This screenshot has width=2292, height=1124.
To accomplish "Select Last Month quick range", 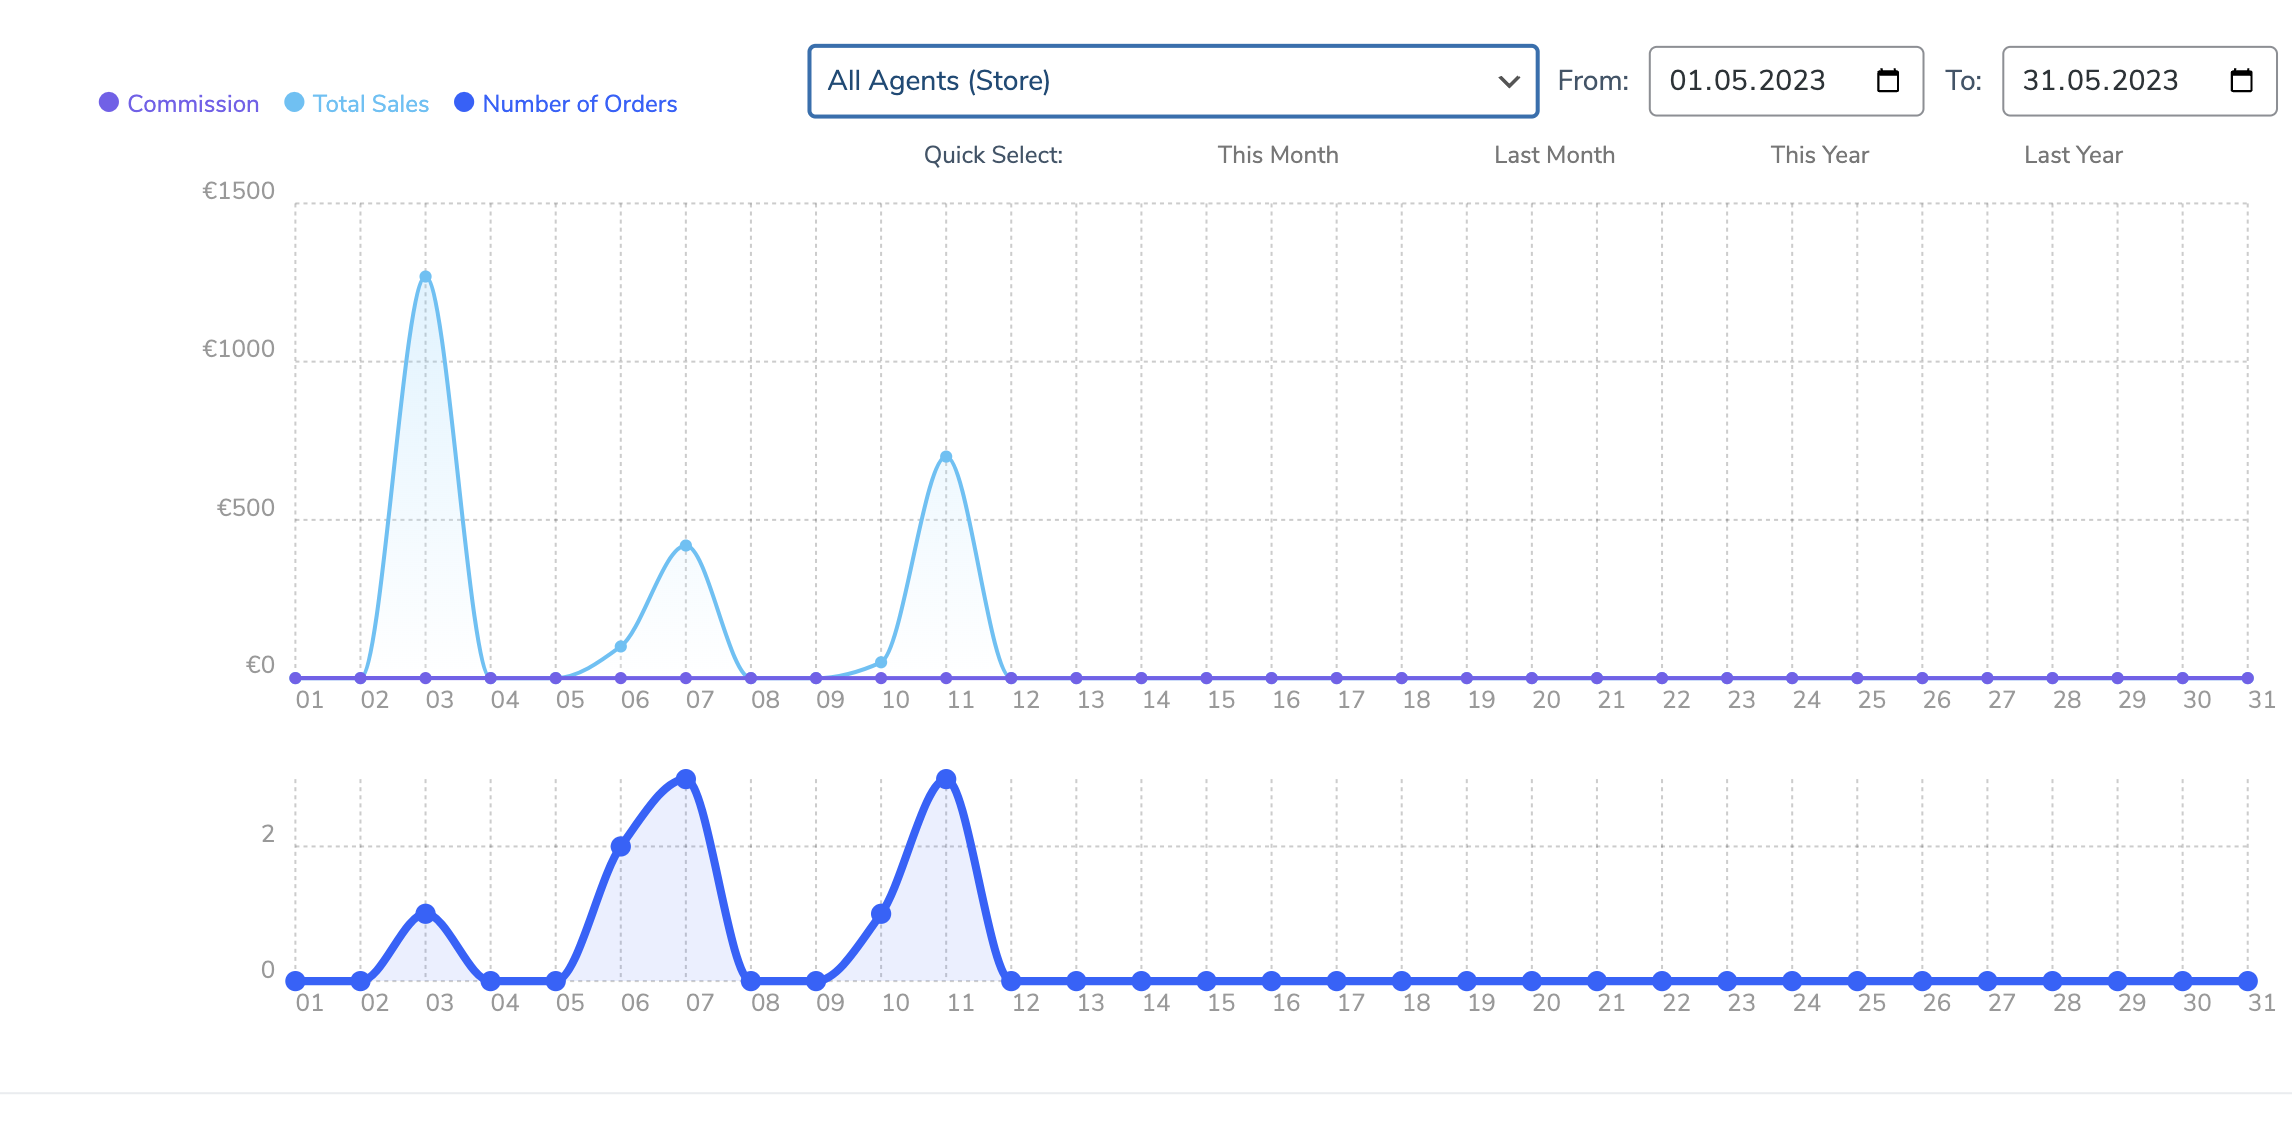I will click(x=1554, y=155).
